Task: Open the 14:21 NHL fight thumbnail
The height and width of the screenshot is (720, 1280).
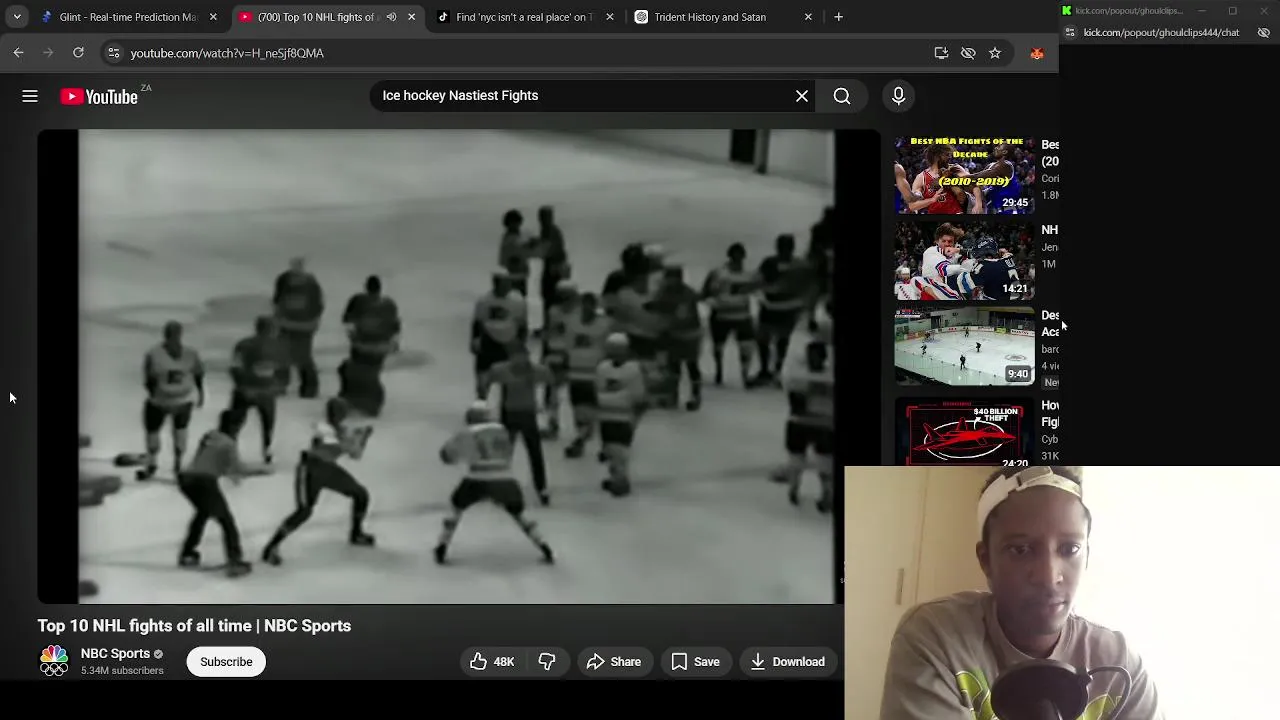Action: [964, 261]
